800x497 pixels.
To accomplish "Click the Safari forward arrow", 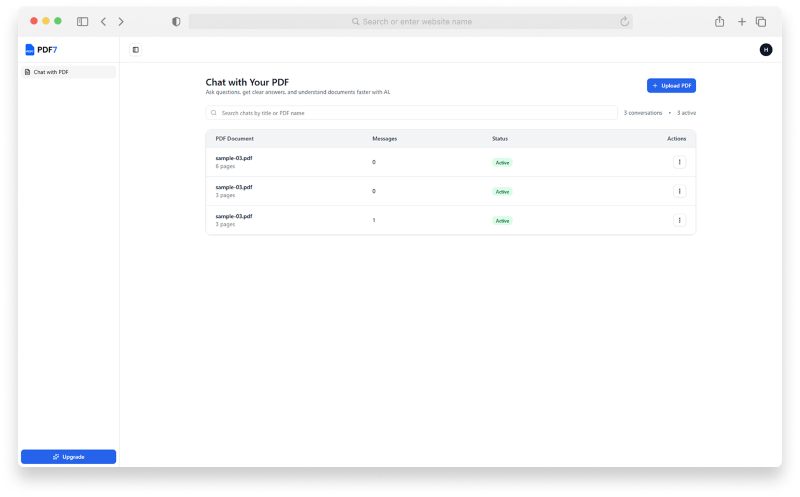I will [121, 21].
